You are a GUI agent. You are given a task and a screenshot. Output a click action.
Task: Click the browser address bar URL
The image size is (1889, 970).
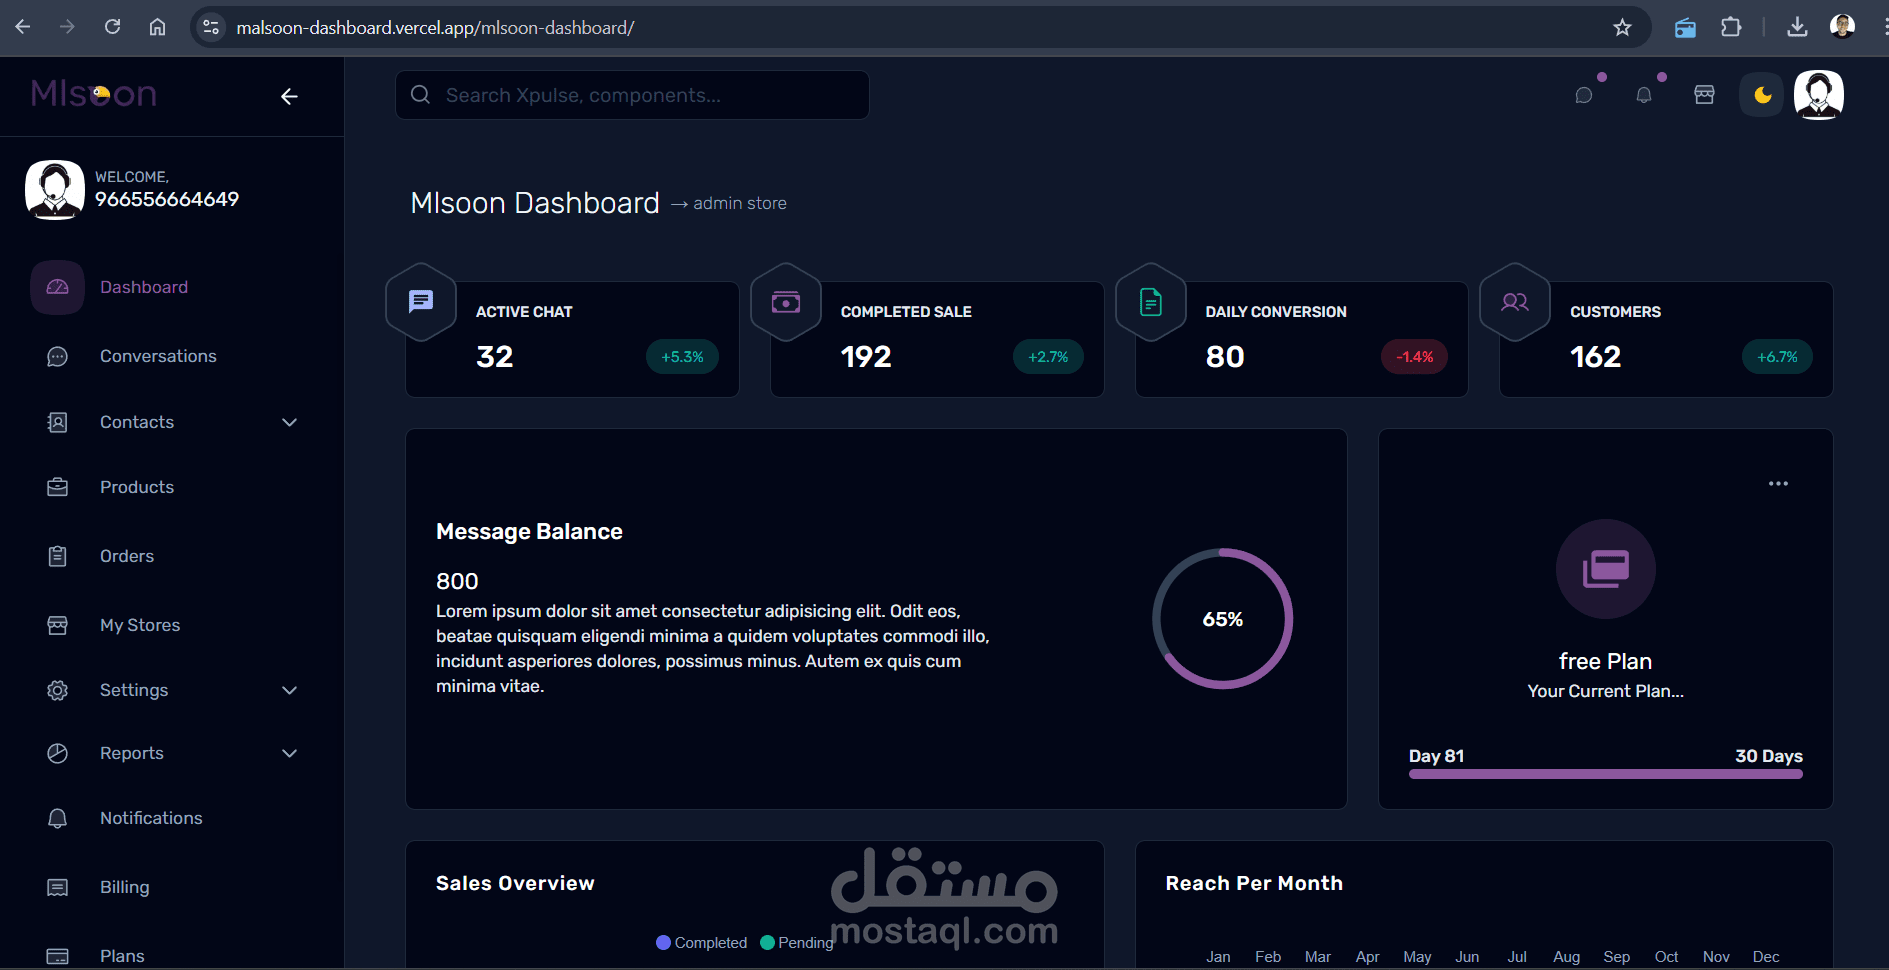tap(435, 28)
